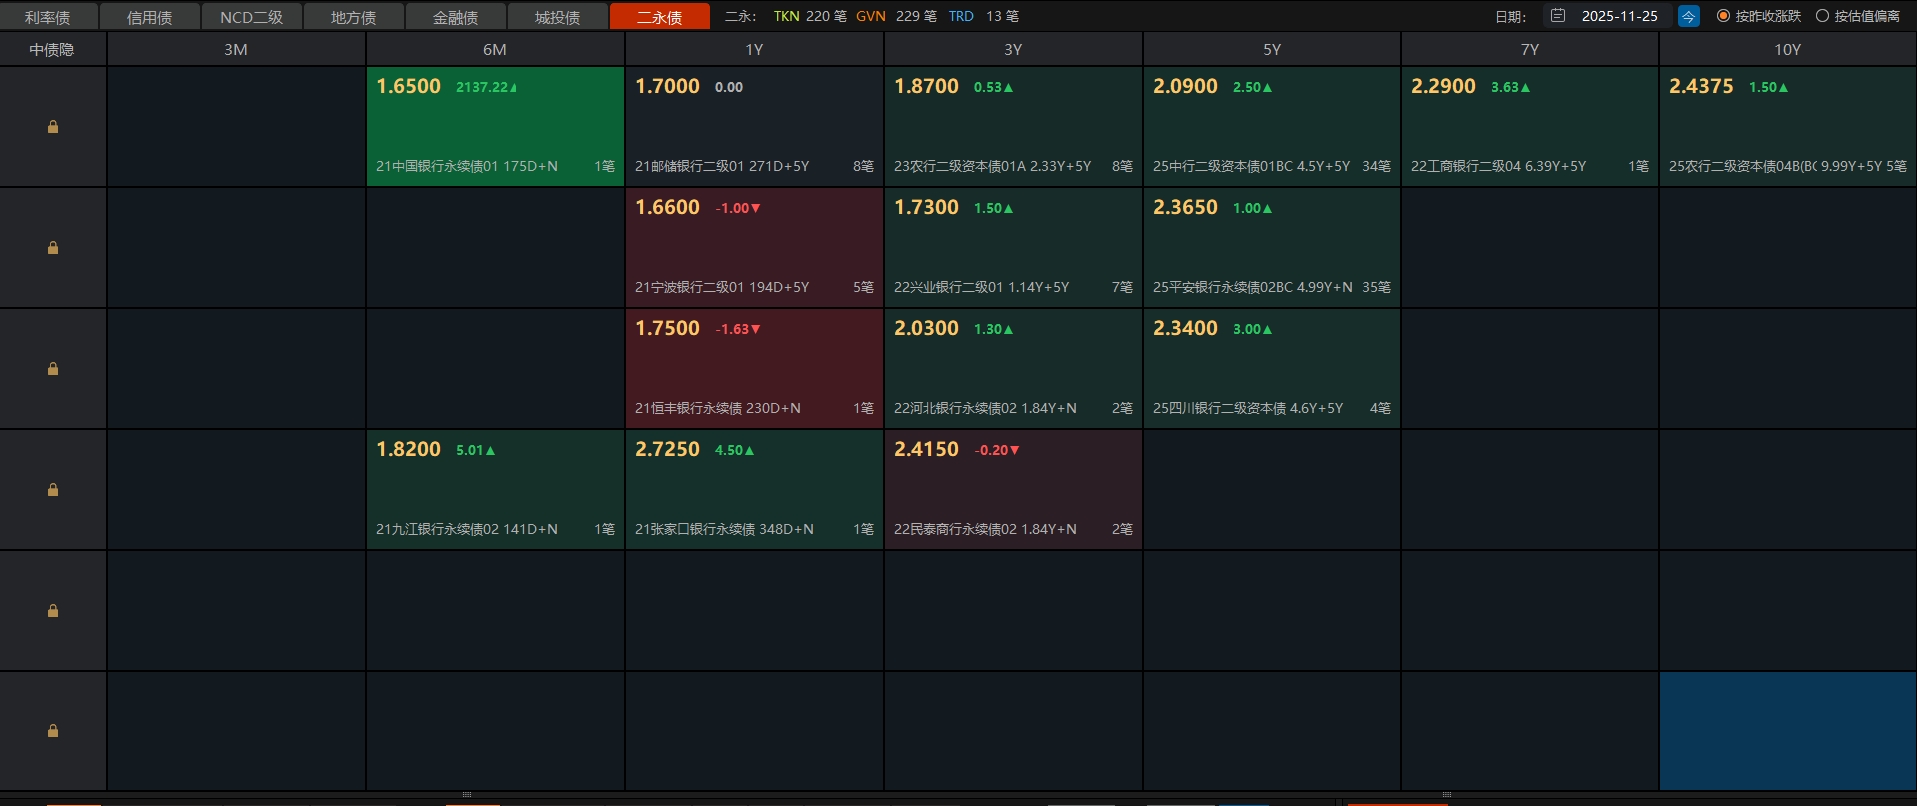Click the lock icon in third row

53,369
